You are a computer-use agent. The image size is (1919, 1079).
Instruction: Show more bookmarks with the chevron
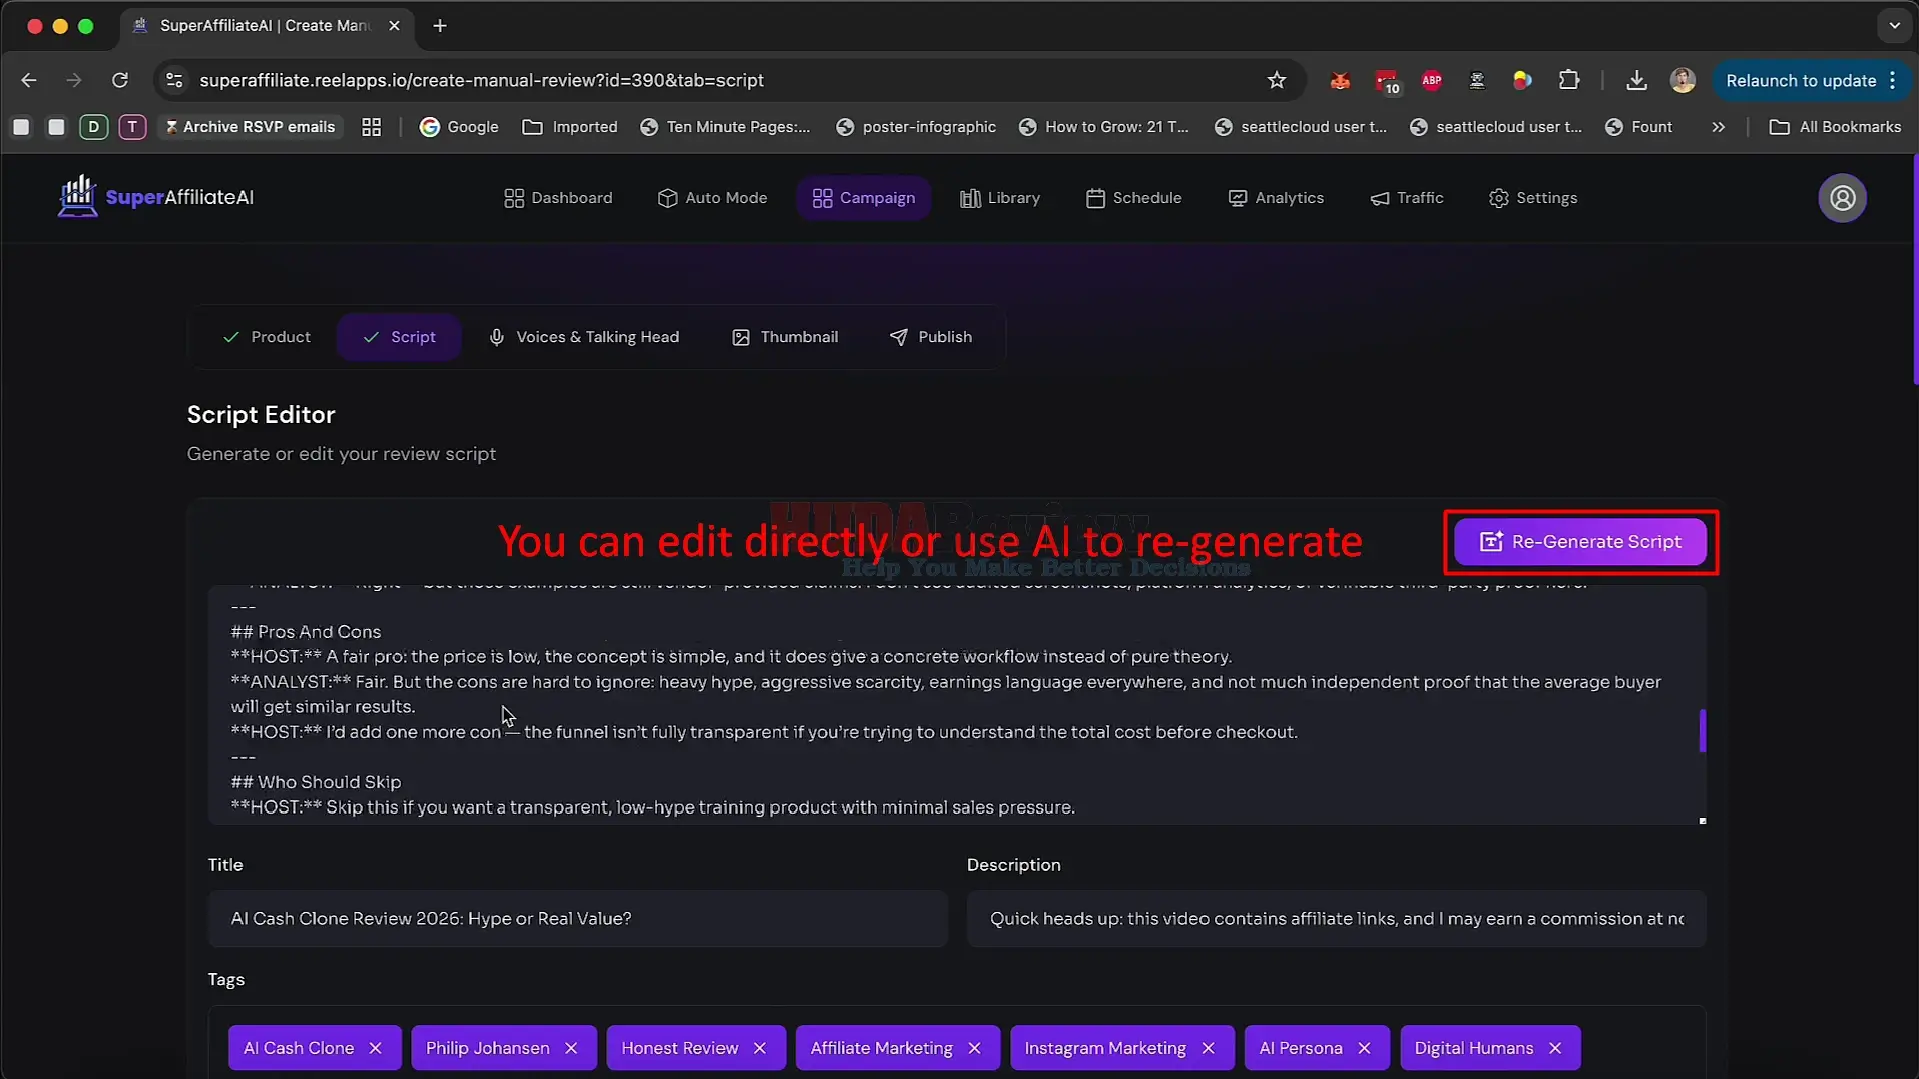(1718, 127)
